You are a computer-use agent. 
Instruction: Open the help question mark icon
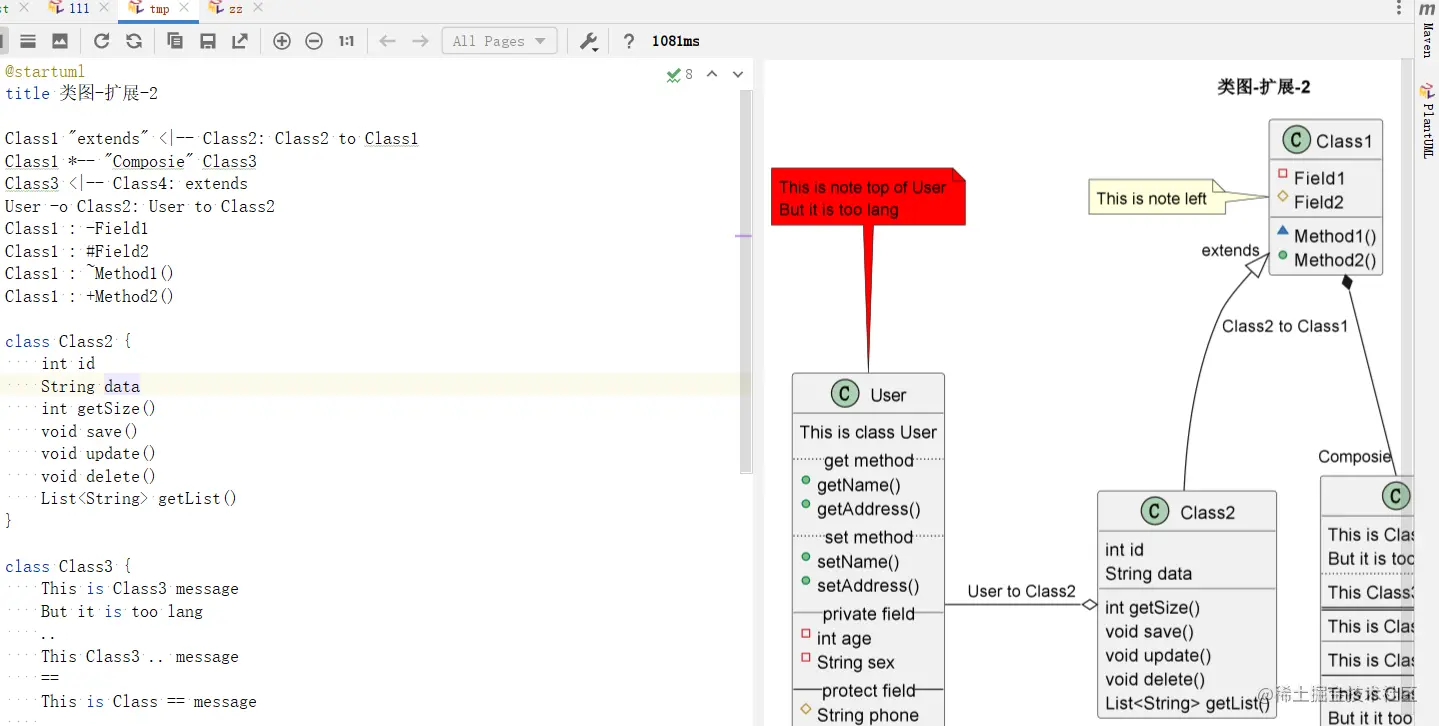pyautogui.click(x=628, y=41)
